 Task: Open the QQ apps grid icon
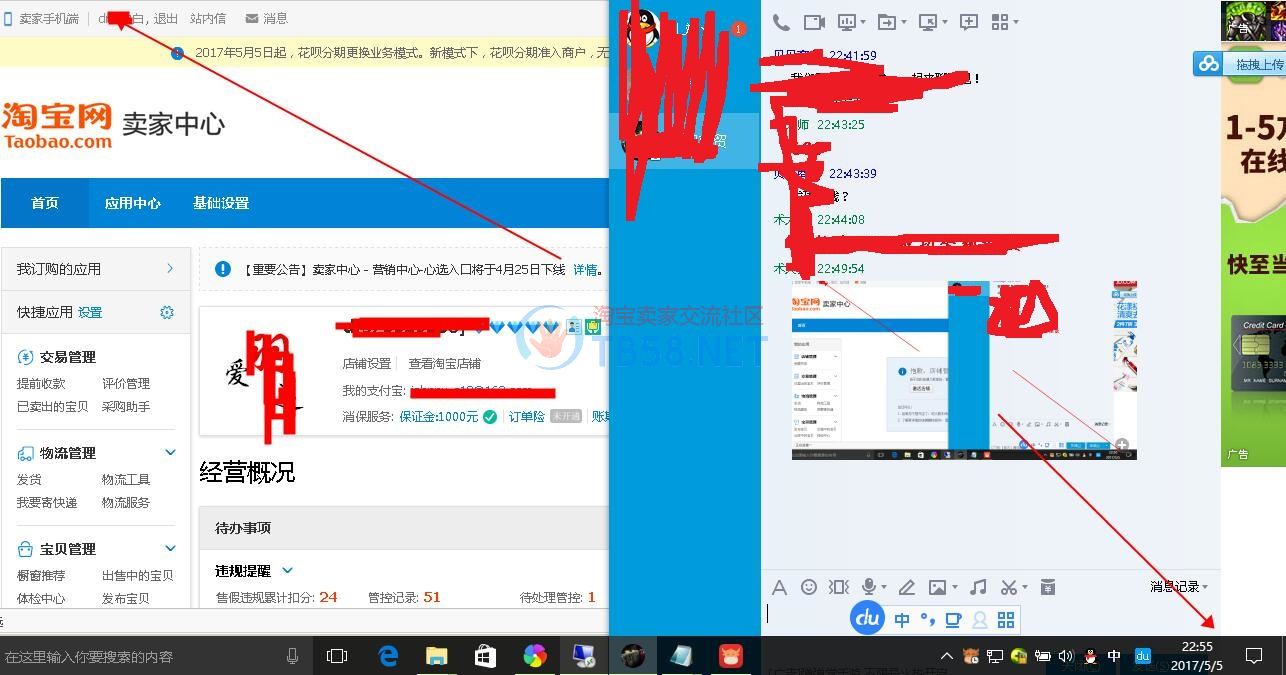(1000, 22)
